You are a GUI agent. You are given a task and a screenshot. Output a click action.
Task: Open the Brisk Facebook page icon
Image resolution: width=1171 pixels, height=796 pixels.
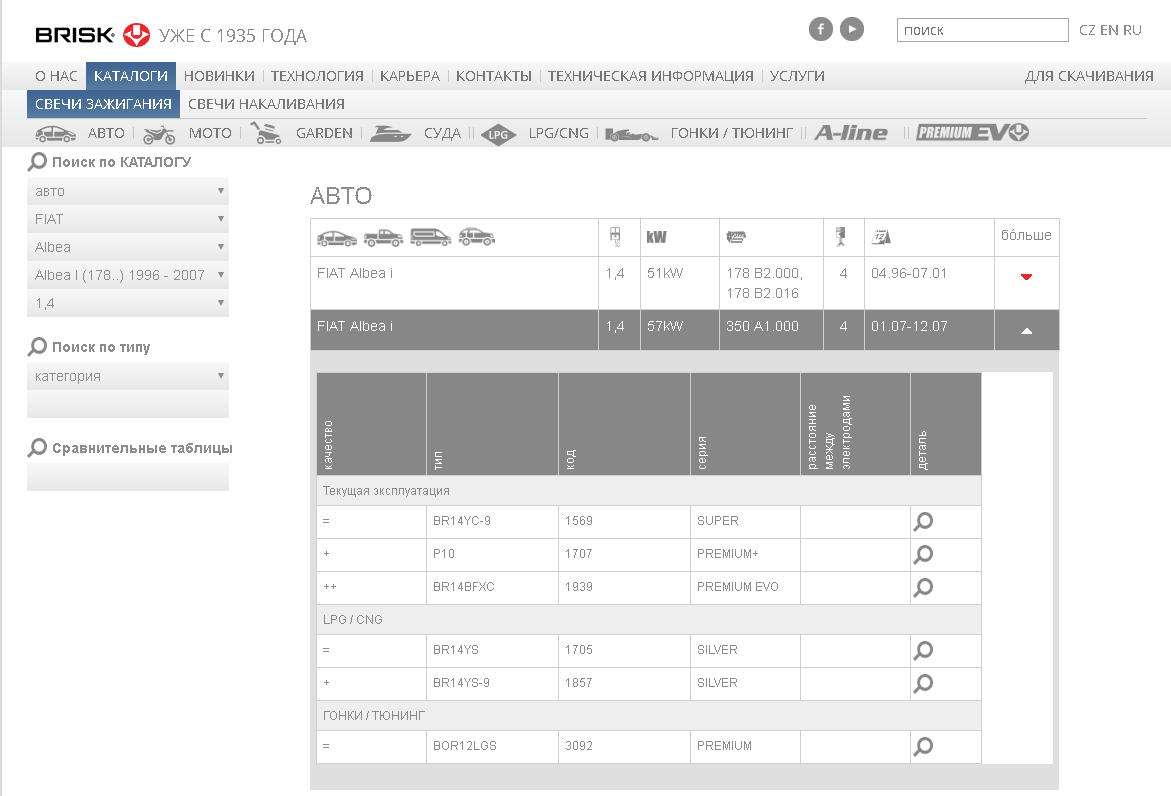820,29
